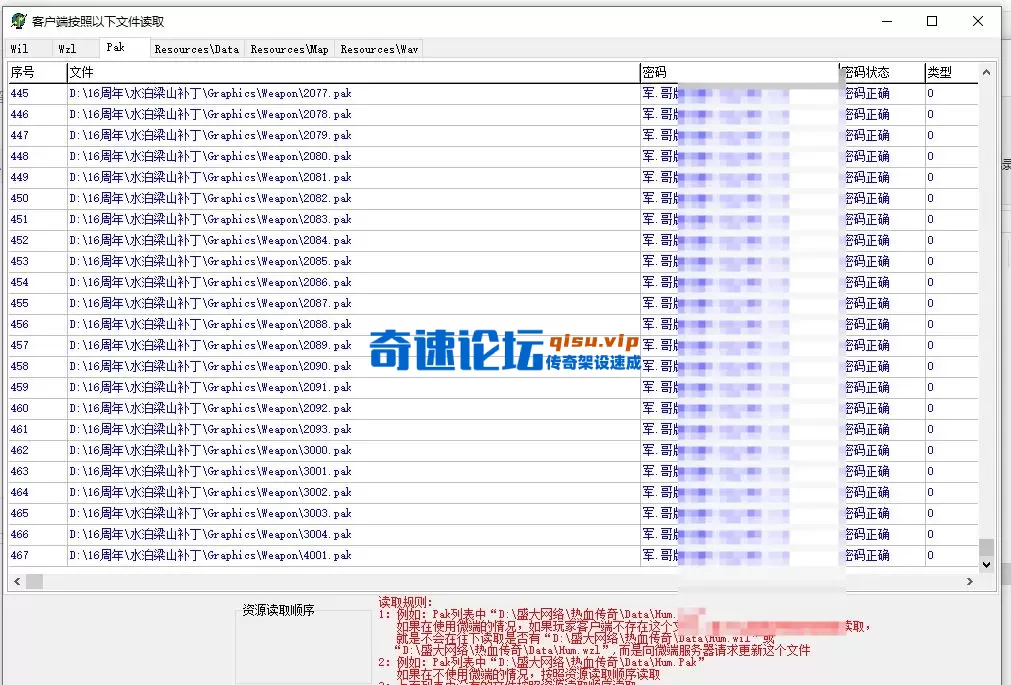Viewport: 1011px width, 685px height.
Task: Select the active Pak tab
Action: pos(124,46)
